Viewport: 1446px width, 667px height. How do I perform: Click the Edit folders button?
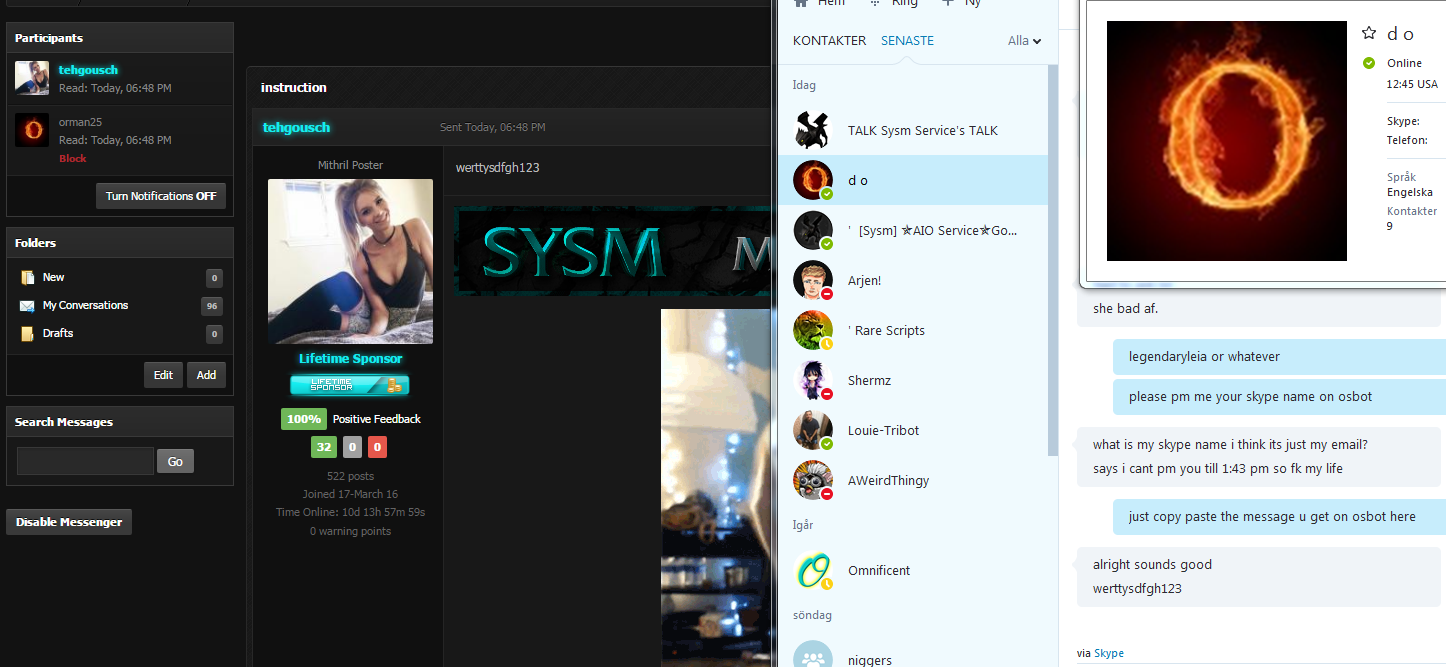tap(163, 375)
